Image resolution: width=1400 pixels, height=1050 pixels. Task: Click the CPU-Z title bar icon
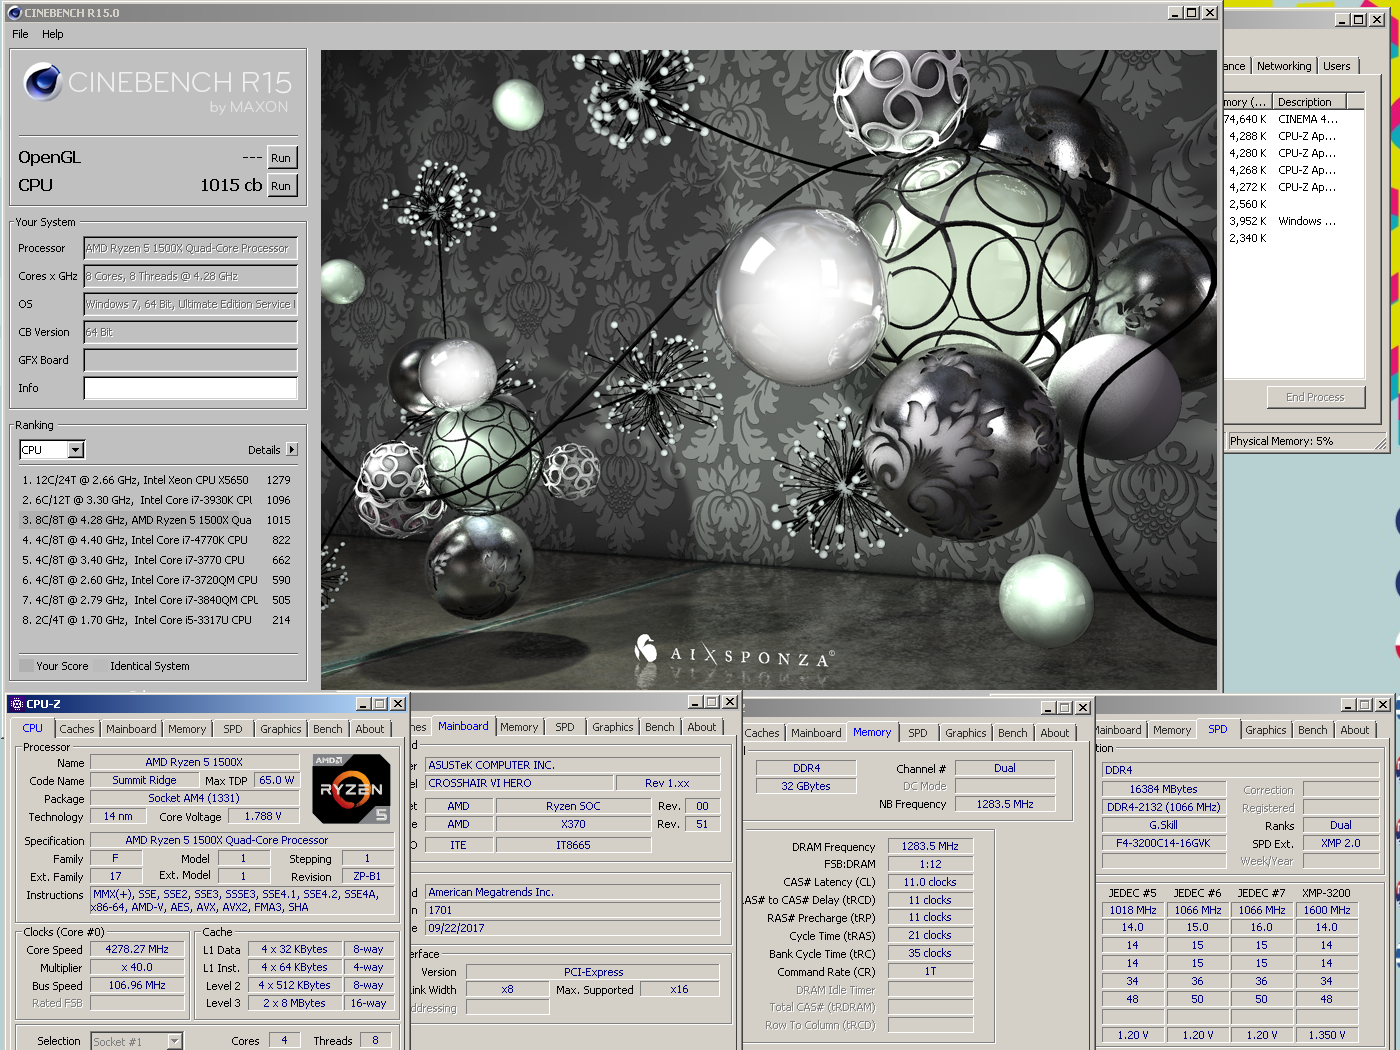(x=16, y=704)
